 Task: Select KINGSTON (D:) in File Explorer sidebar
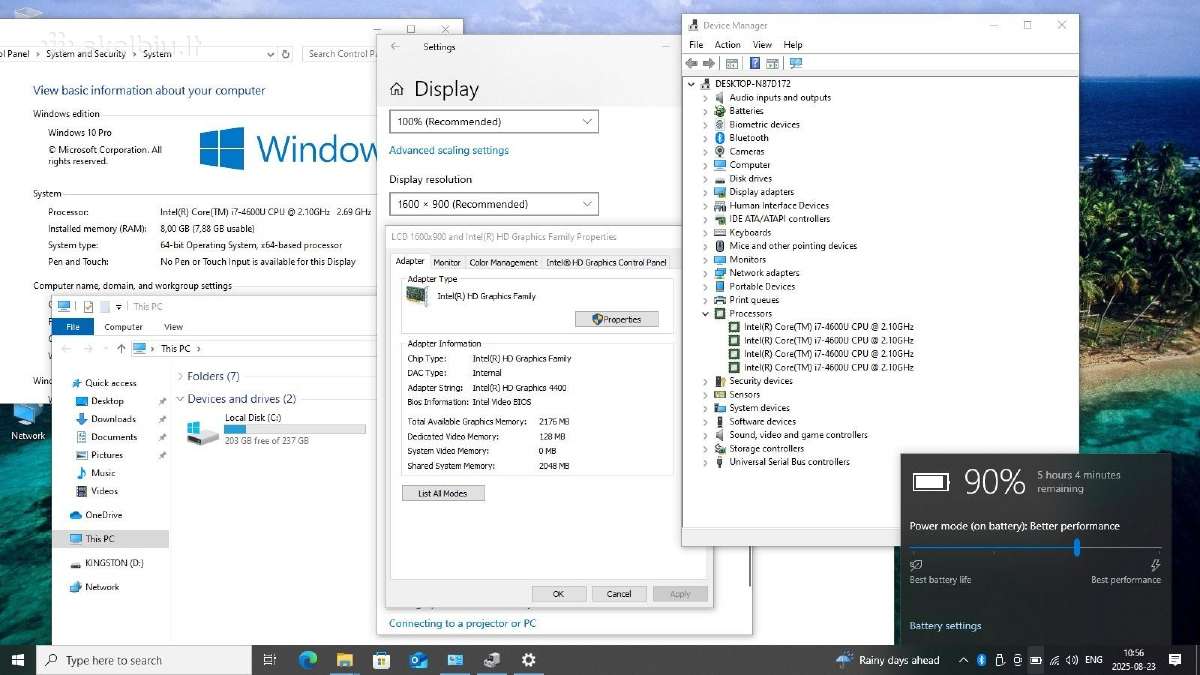point(113,563)
